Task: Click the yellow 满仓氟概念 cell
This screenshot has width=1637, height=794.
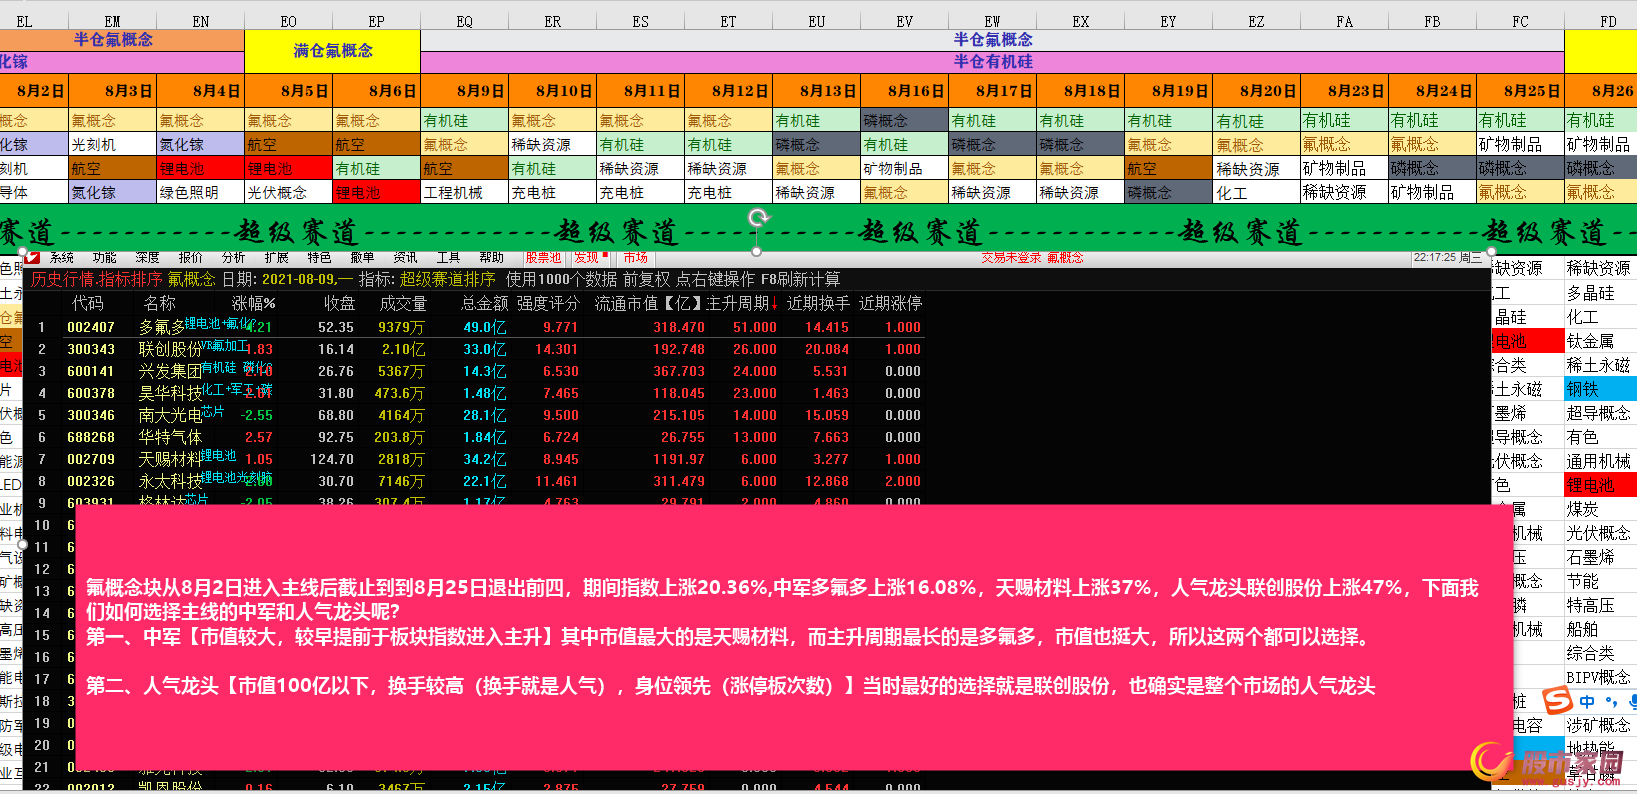Action: pyautogui.click(x=332, y=51)
